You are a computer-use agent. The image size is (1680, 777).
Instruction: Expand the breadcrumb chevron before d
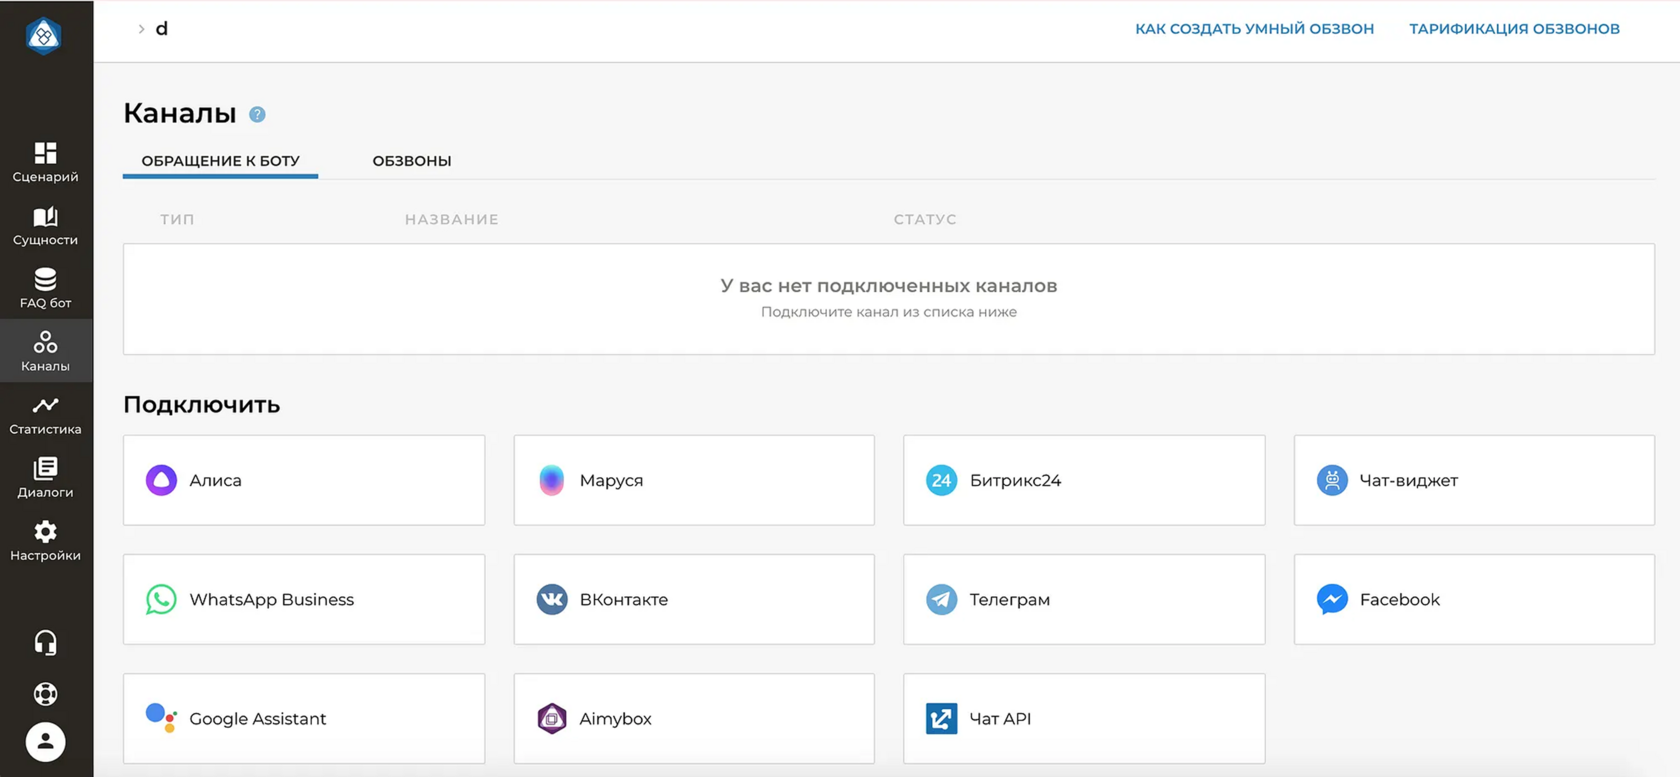(x=141, y=29)
